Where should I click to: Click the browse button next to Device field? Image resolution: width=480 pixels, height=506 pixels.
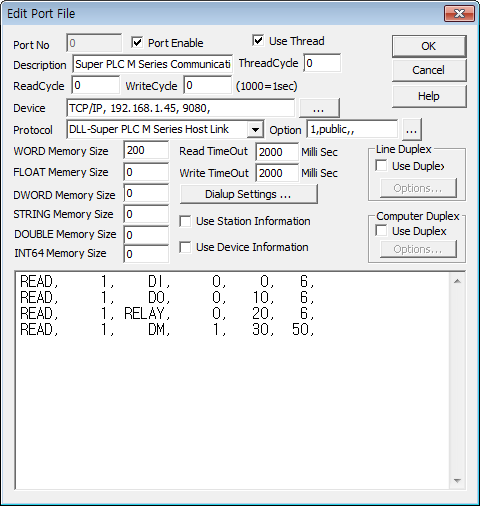pyautogui.click(x=319, y=108)
